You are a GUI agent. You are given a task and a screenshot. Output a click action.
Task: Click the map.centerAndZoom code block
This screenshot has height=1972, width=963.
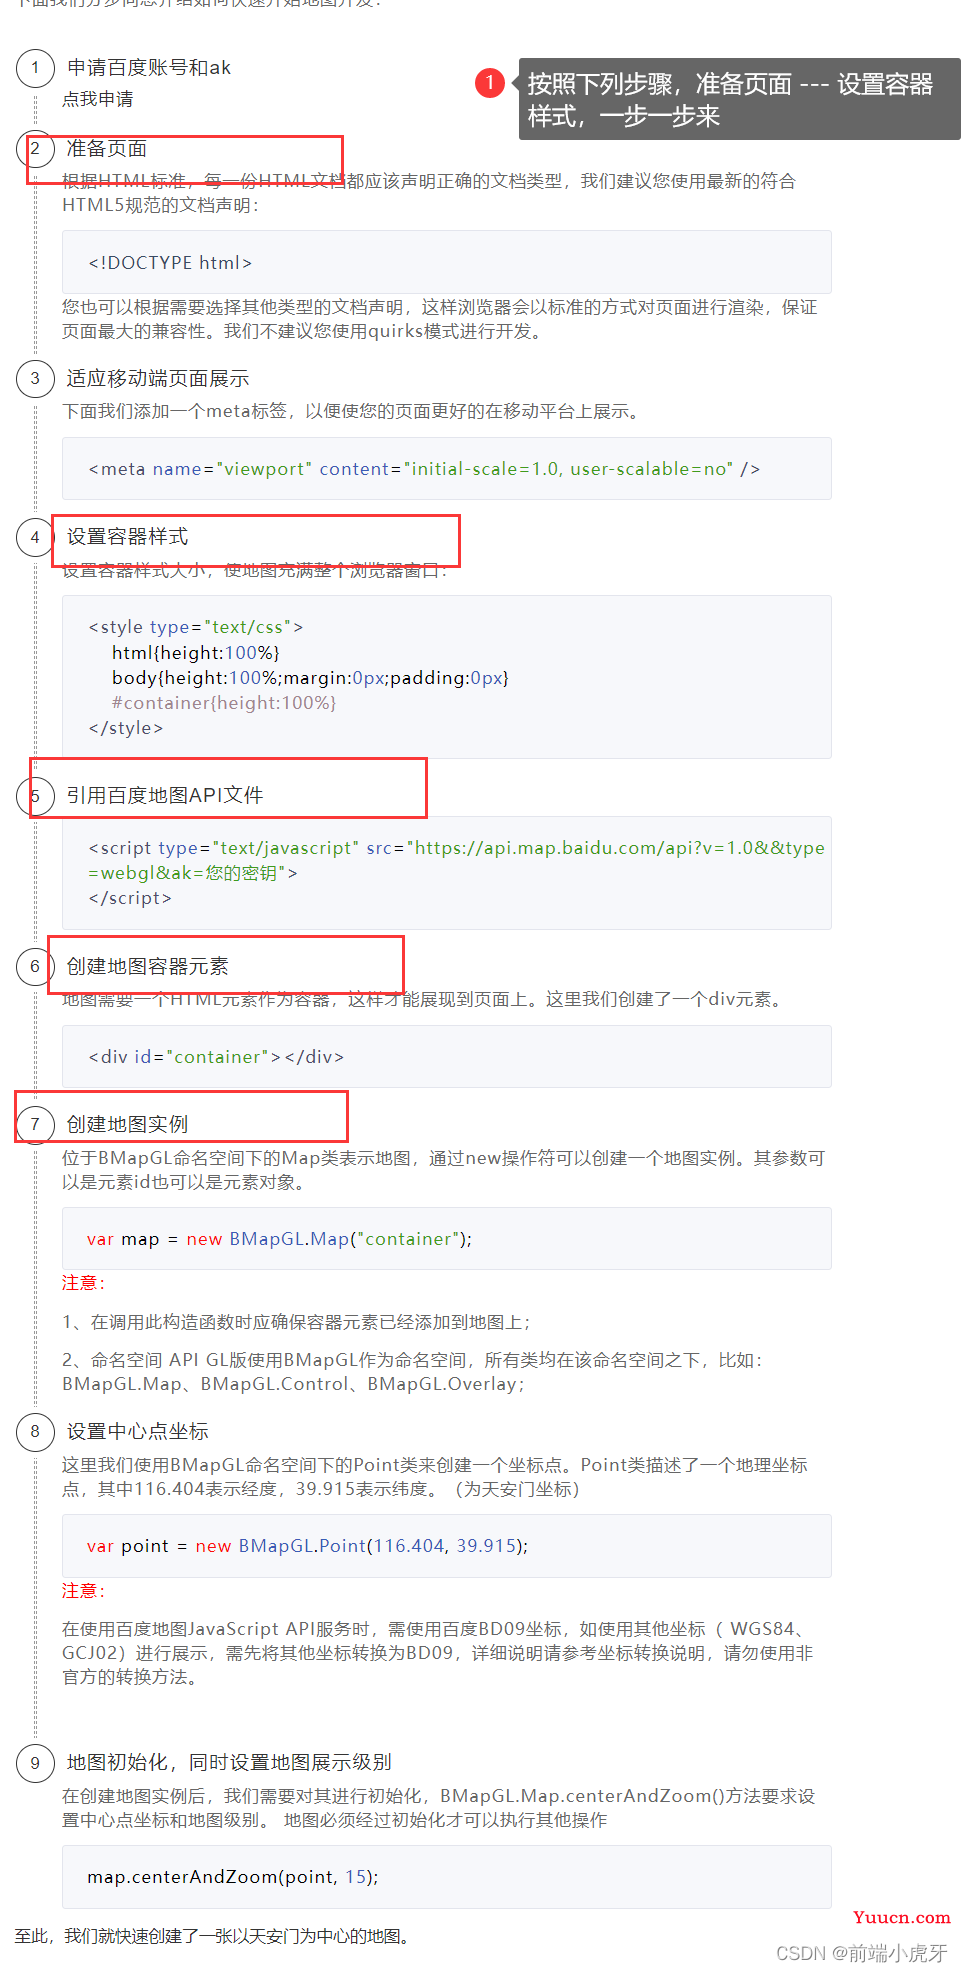[x=447, y=1876]
